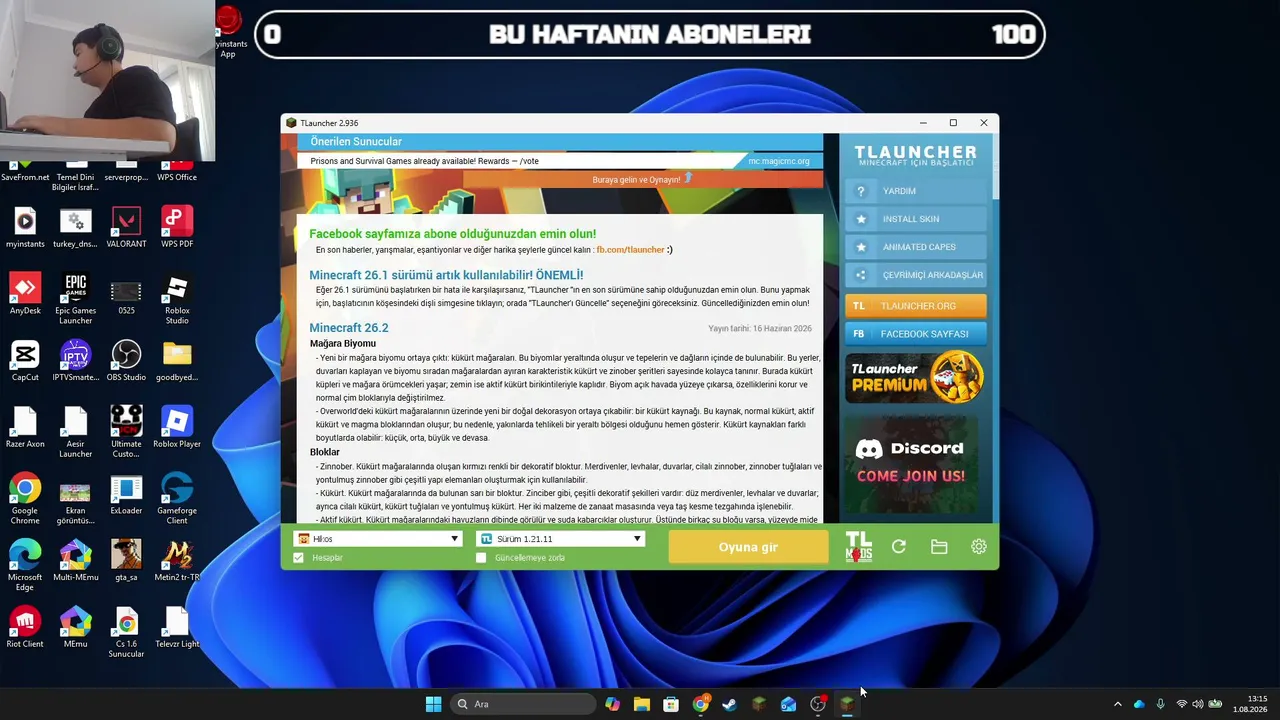This screenshot has height=720, width=1280.
Task: Click the TLAUNCHER.ORG sidebar button
Action: [x=916, y=306]
